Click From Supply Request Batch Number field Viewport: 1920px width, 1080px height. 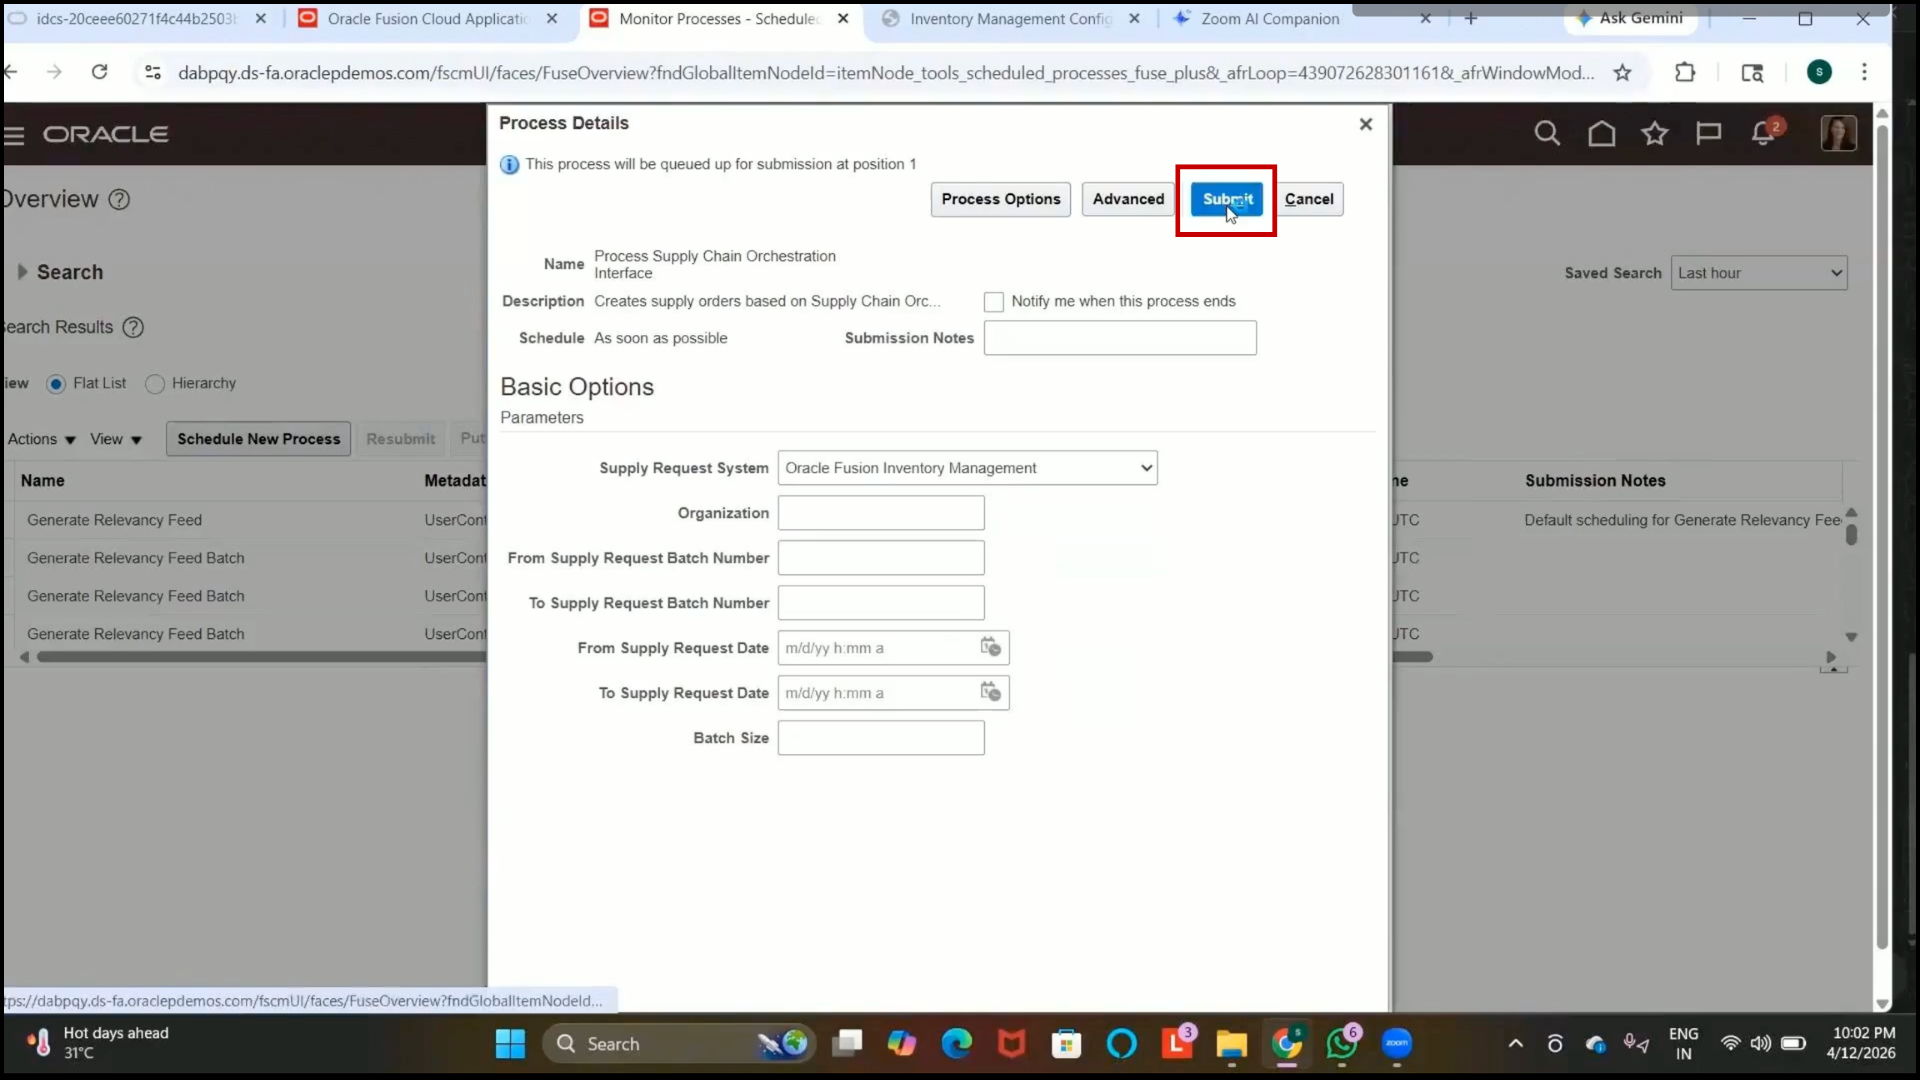[x=881, y=558]
